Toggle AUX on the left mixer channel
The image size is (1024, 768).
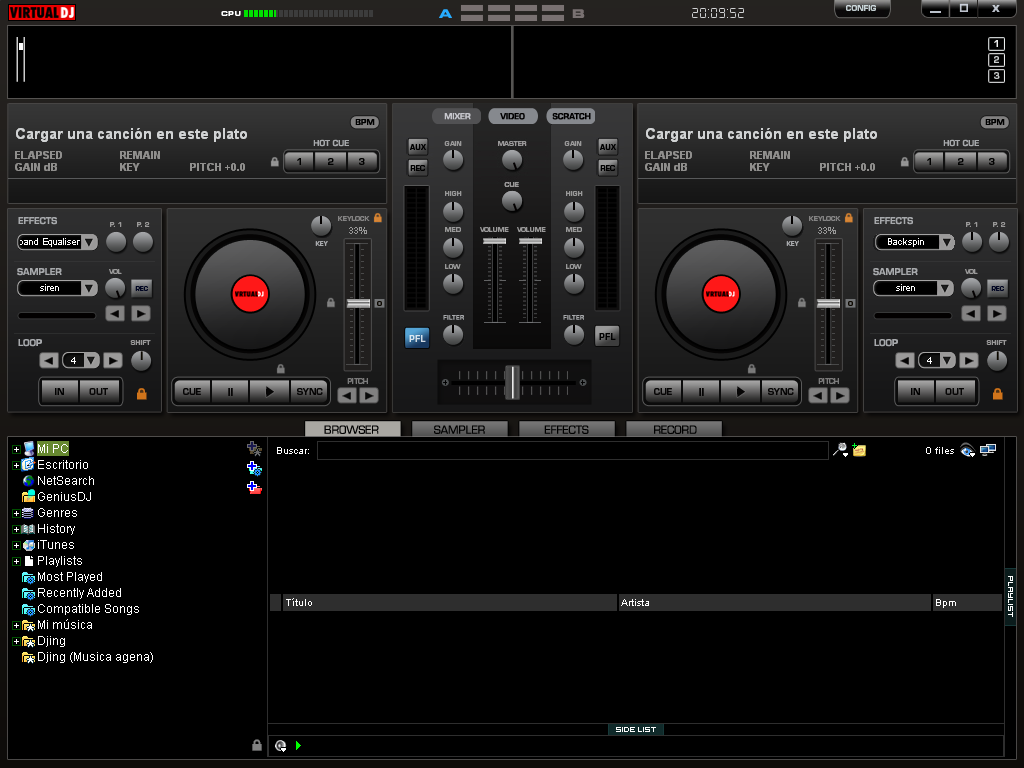417,146
